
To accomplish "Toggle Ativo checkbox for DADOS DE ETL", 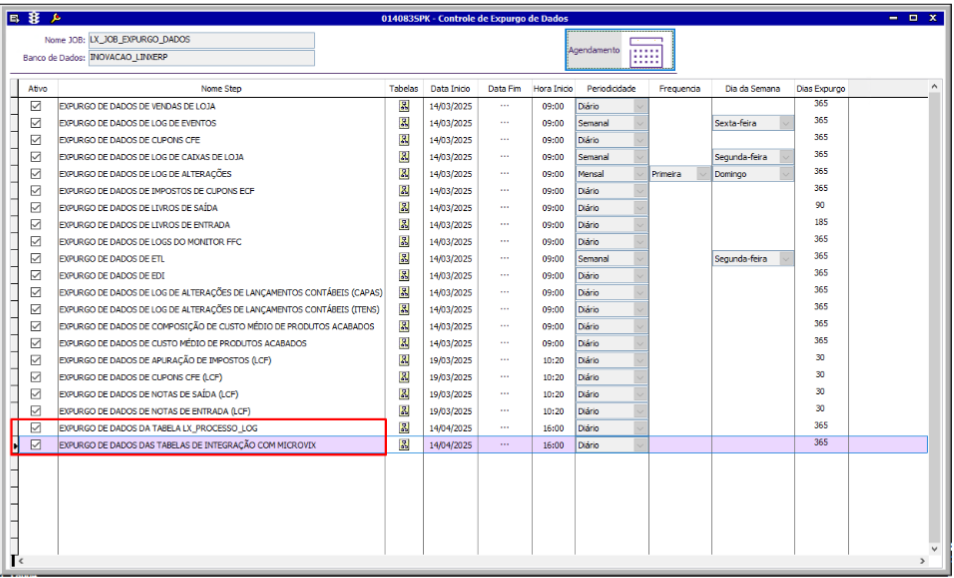I will click(x=36, y=259).
